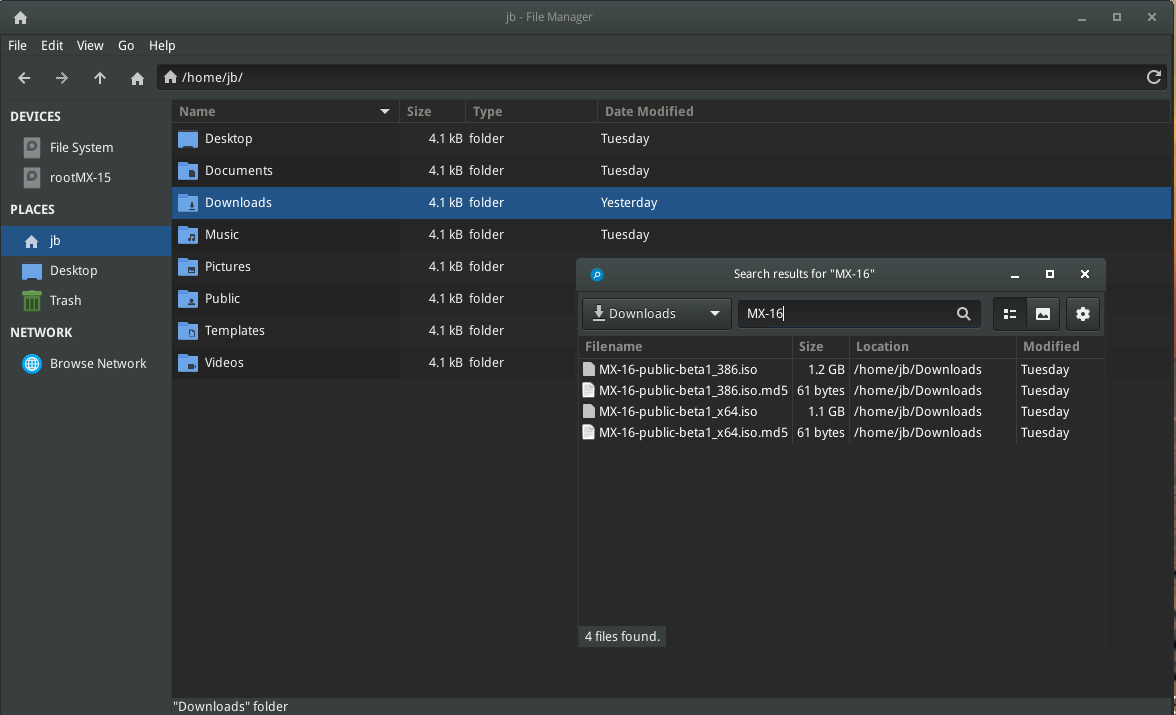Click the Public folder icon
This screenshot has width=1176, height=715.
(x=188, y=299)
